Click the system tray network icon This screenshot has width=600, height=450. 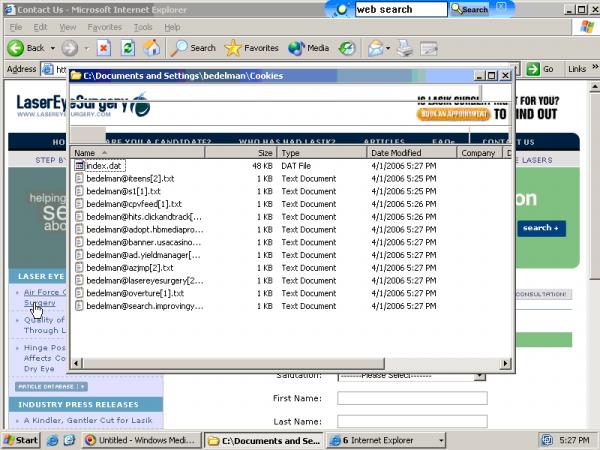pyautogui.click(x=548, y=440)
